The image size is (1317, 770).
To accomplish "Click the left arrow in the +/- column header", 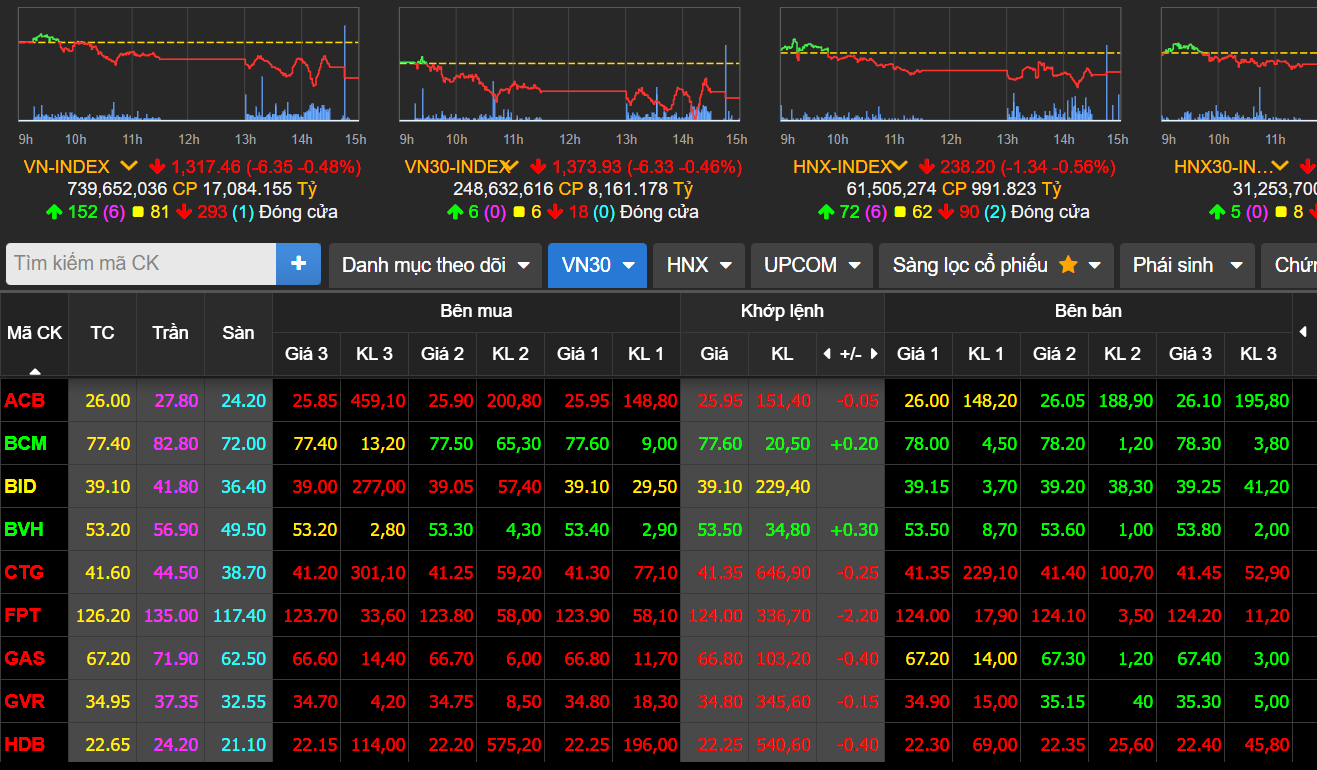I will click(x=826, y=353).
